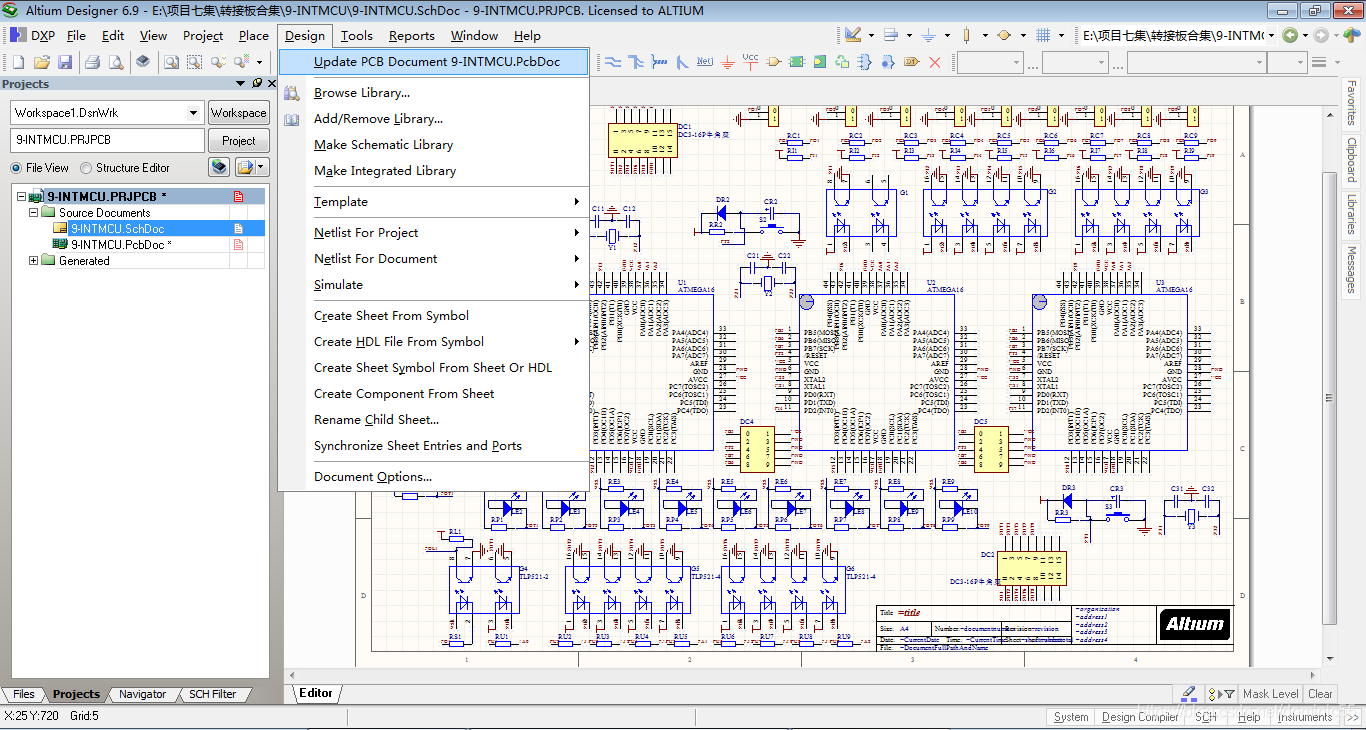Open the Design Compiler status bar button
1366x730 pixels.
click(x=1140, y=717)
